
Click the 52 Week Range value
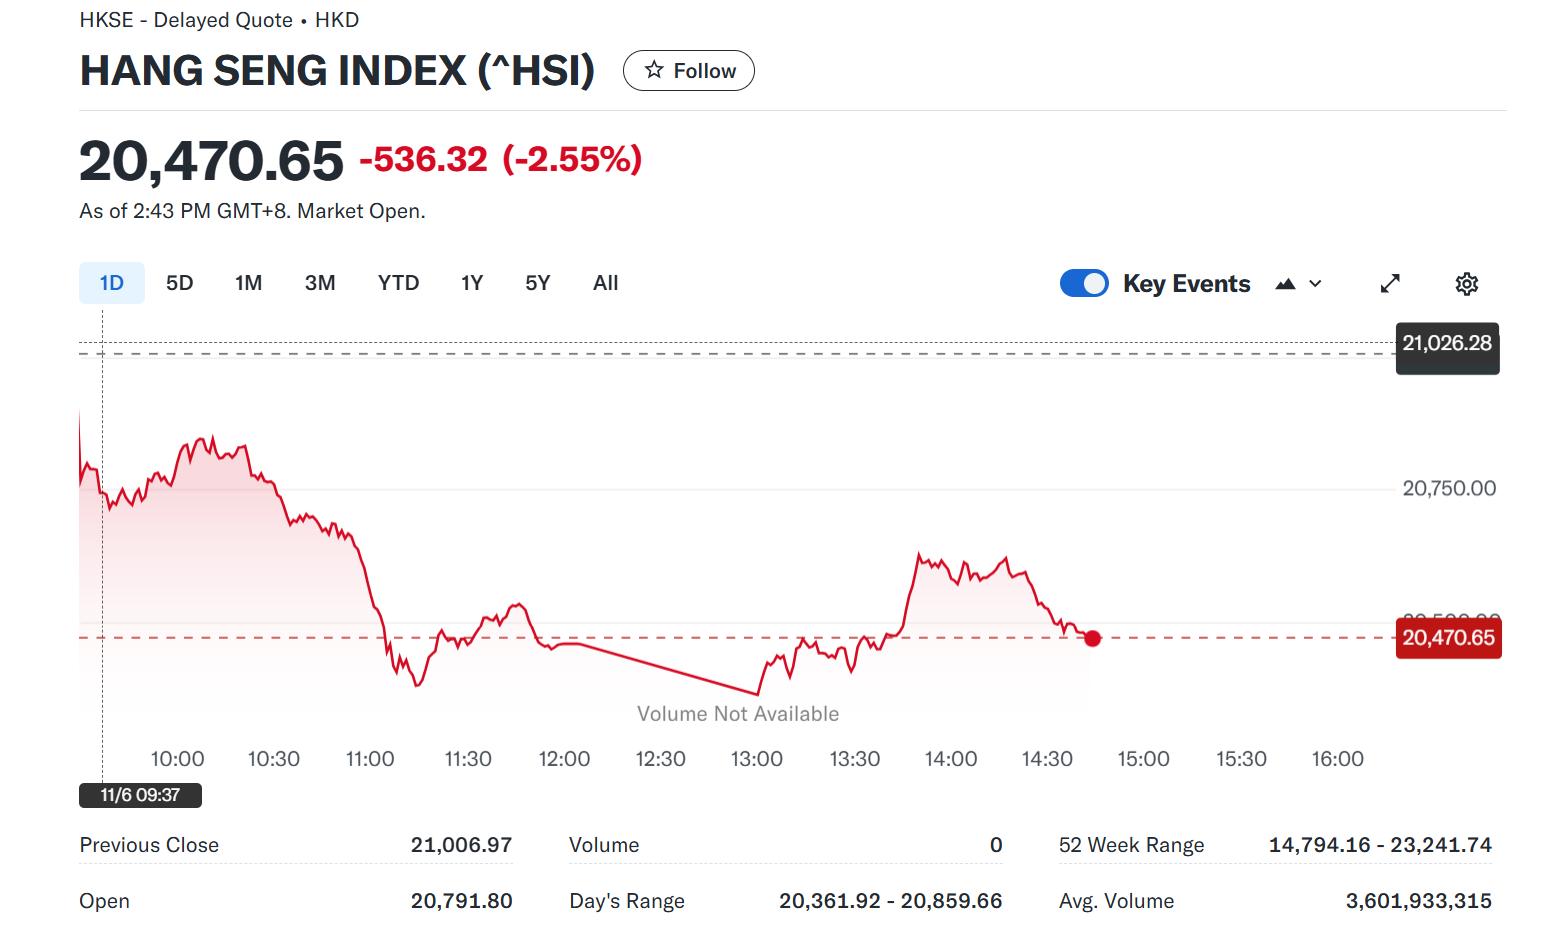(x=1380, y=845)
